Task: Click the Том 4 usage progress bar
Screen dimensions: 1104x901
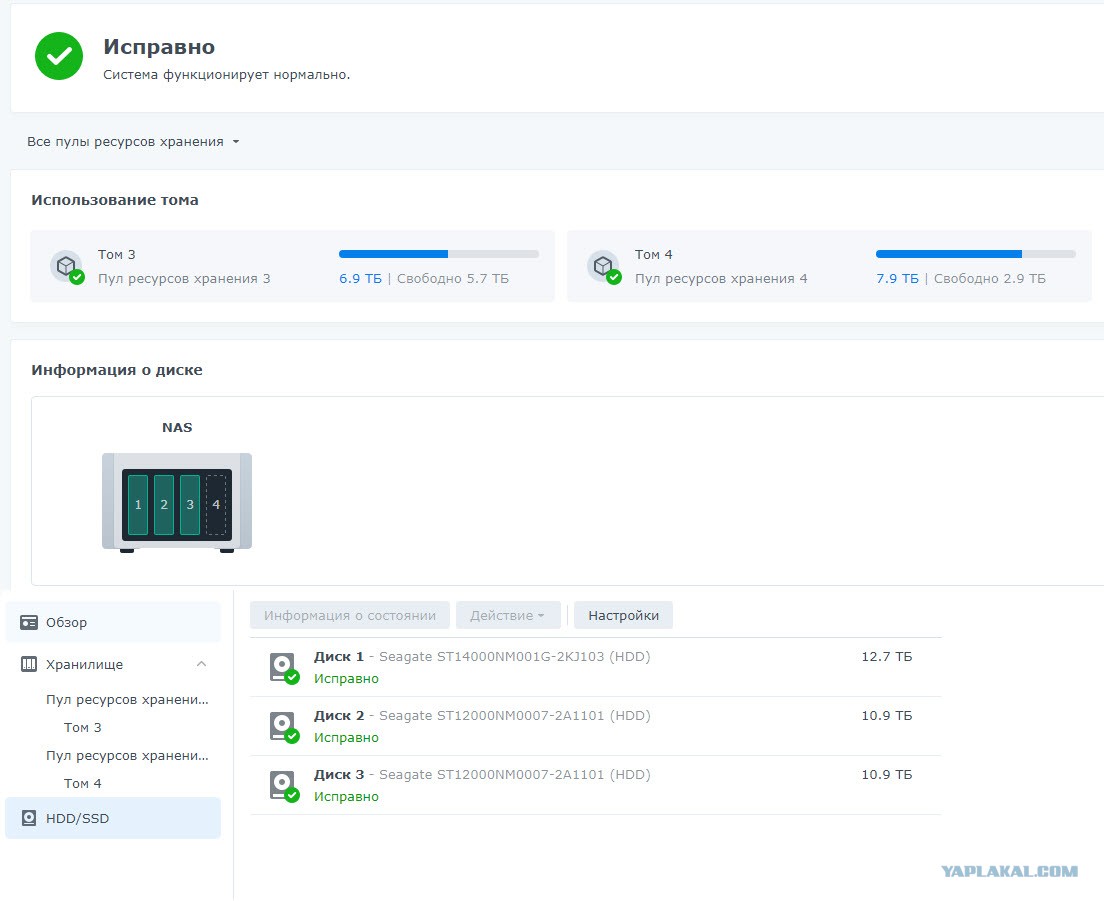Action: [976, 254]
